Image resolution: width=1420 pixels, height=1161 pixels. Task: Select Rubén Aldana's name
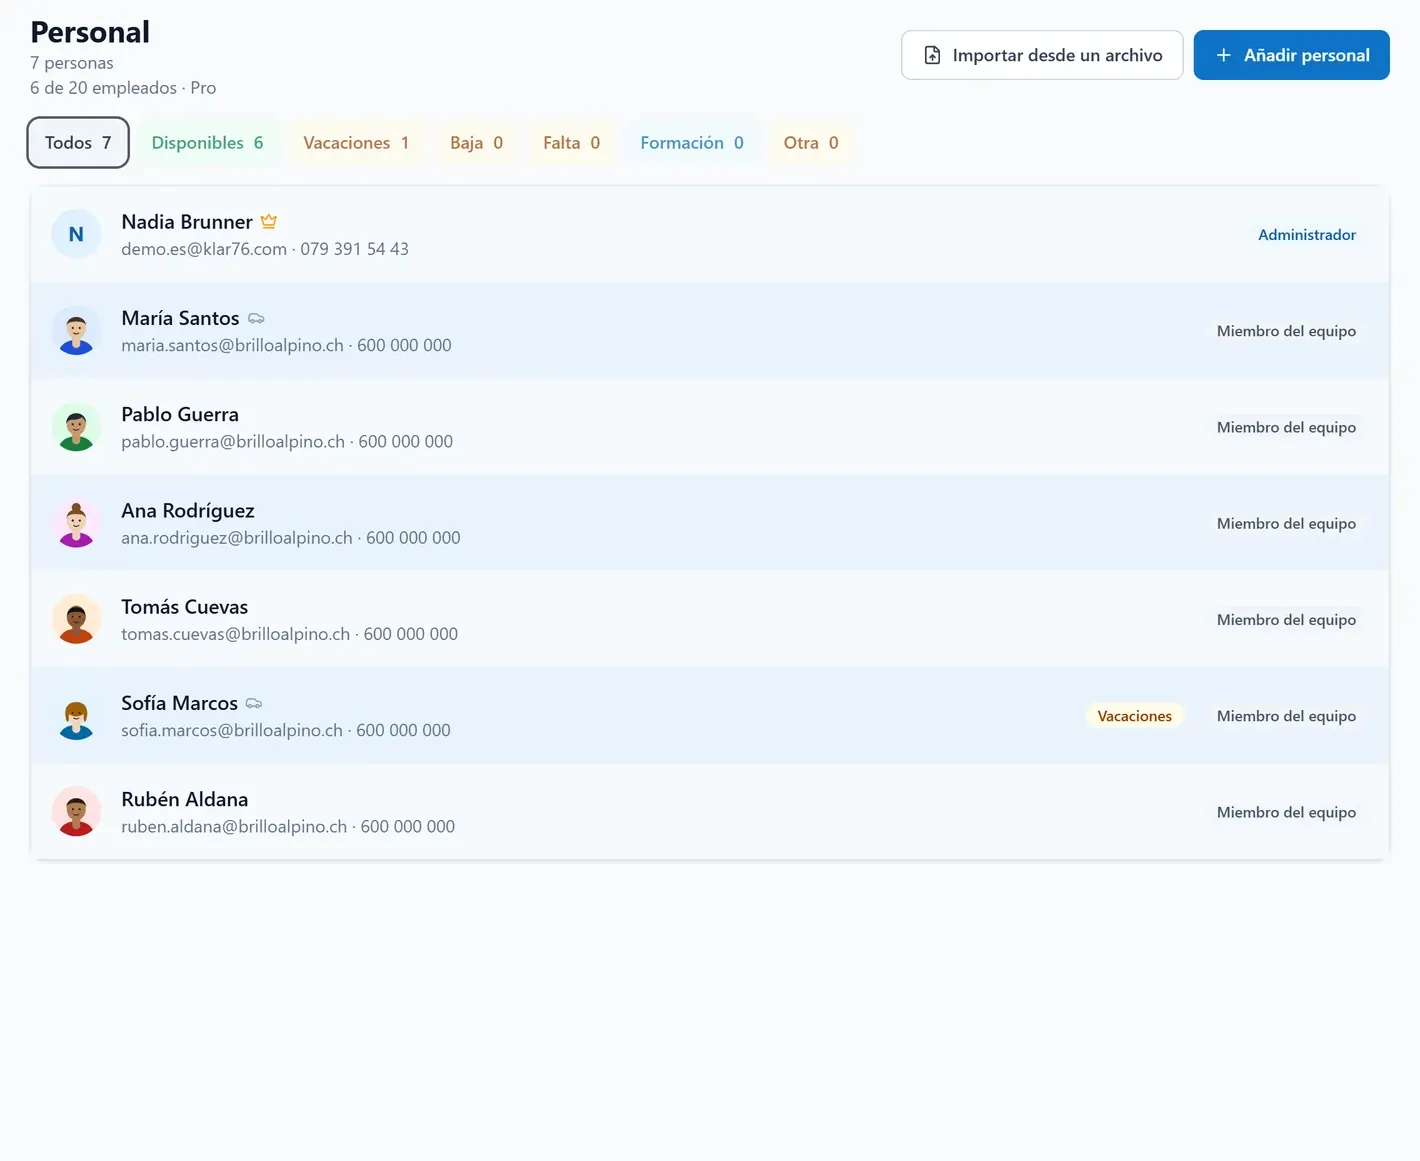pos(185,799)
